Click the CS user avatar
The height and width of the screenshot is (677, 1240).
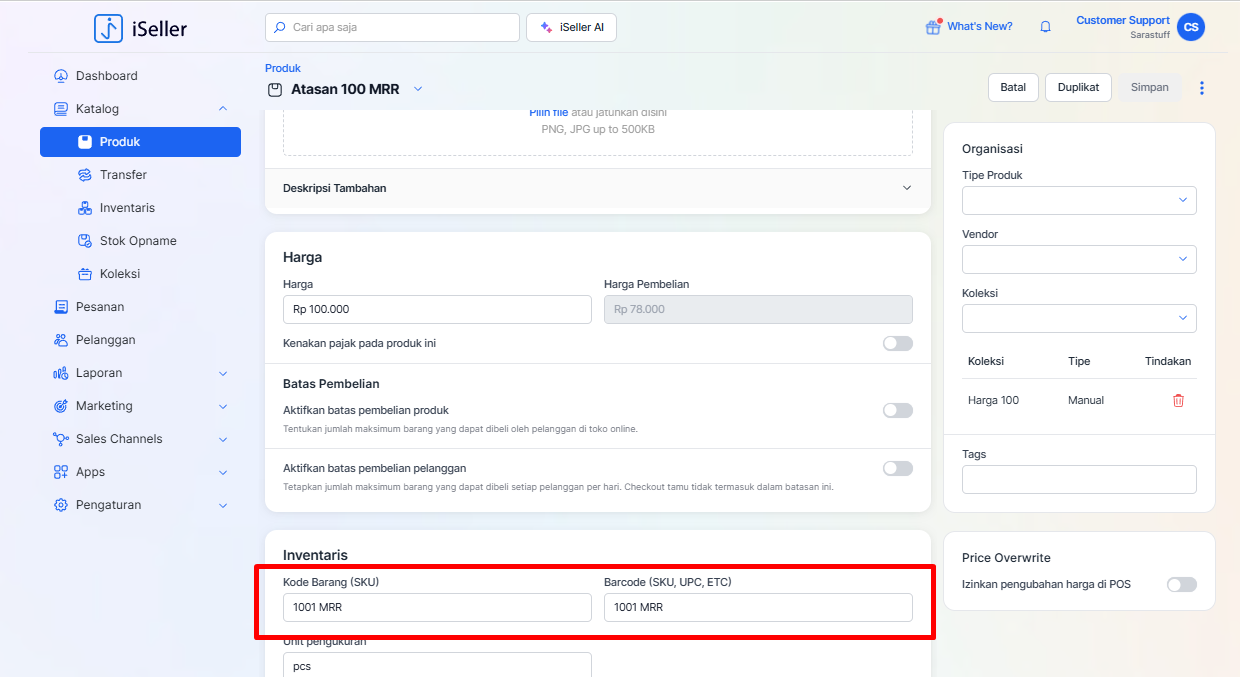tap(1190, 27)
